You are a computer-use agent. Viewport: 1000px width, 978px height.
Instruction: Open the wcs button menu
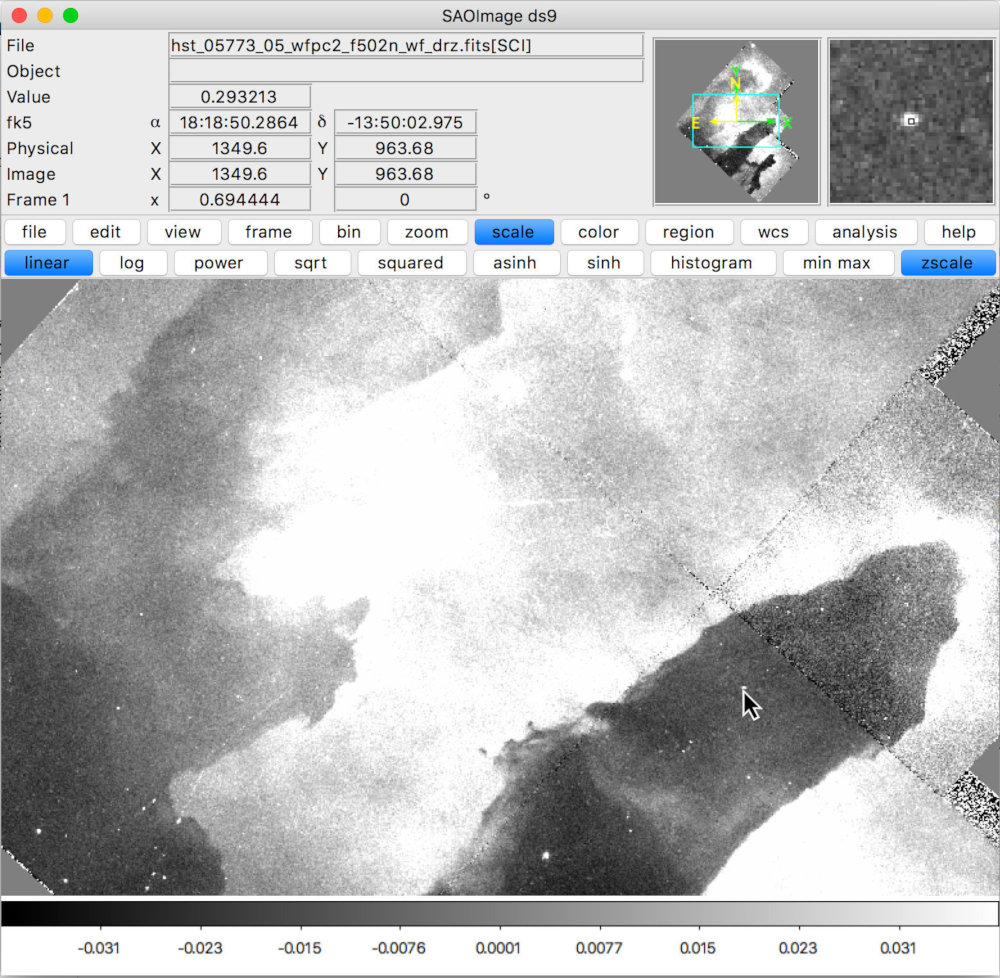pyautogui.click(x=774, y=231)
